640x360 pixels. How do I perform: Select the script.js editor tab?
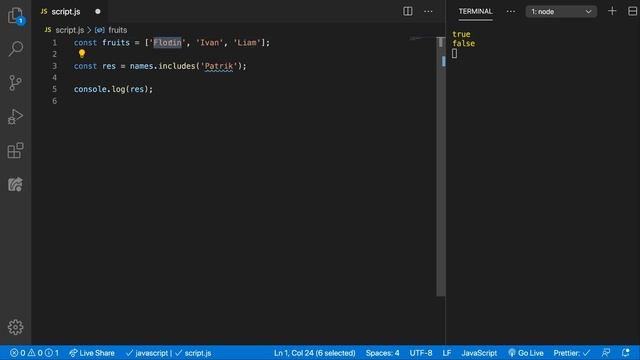click(65, 11)
